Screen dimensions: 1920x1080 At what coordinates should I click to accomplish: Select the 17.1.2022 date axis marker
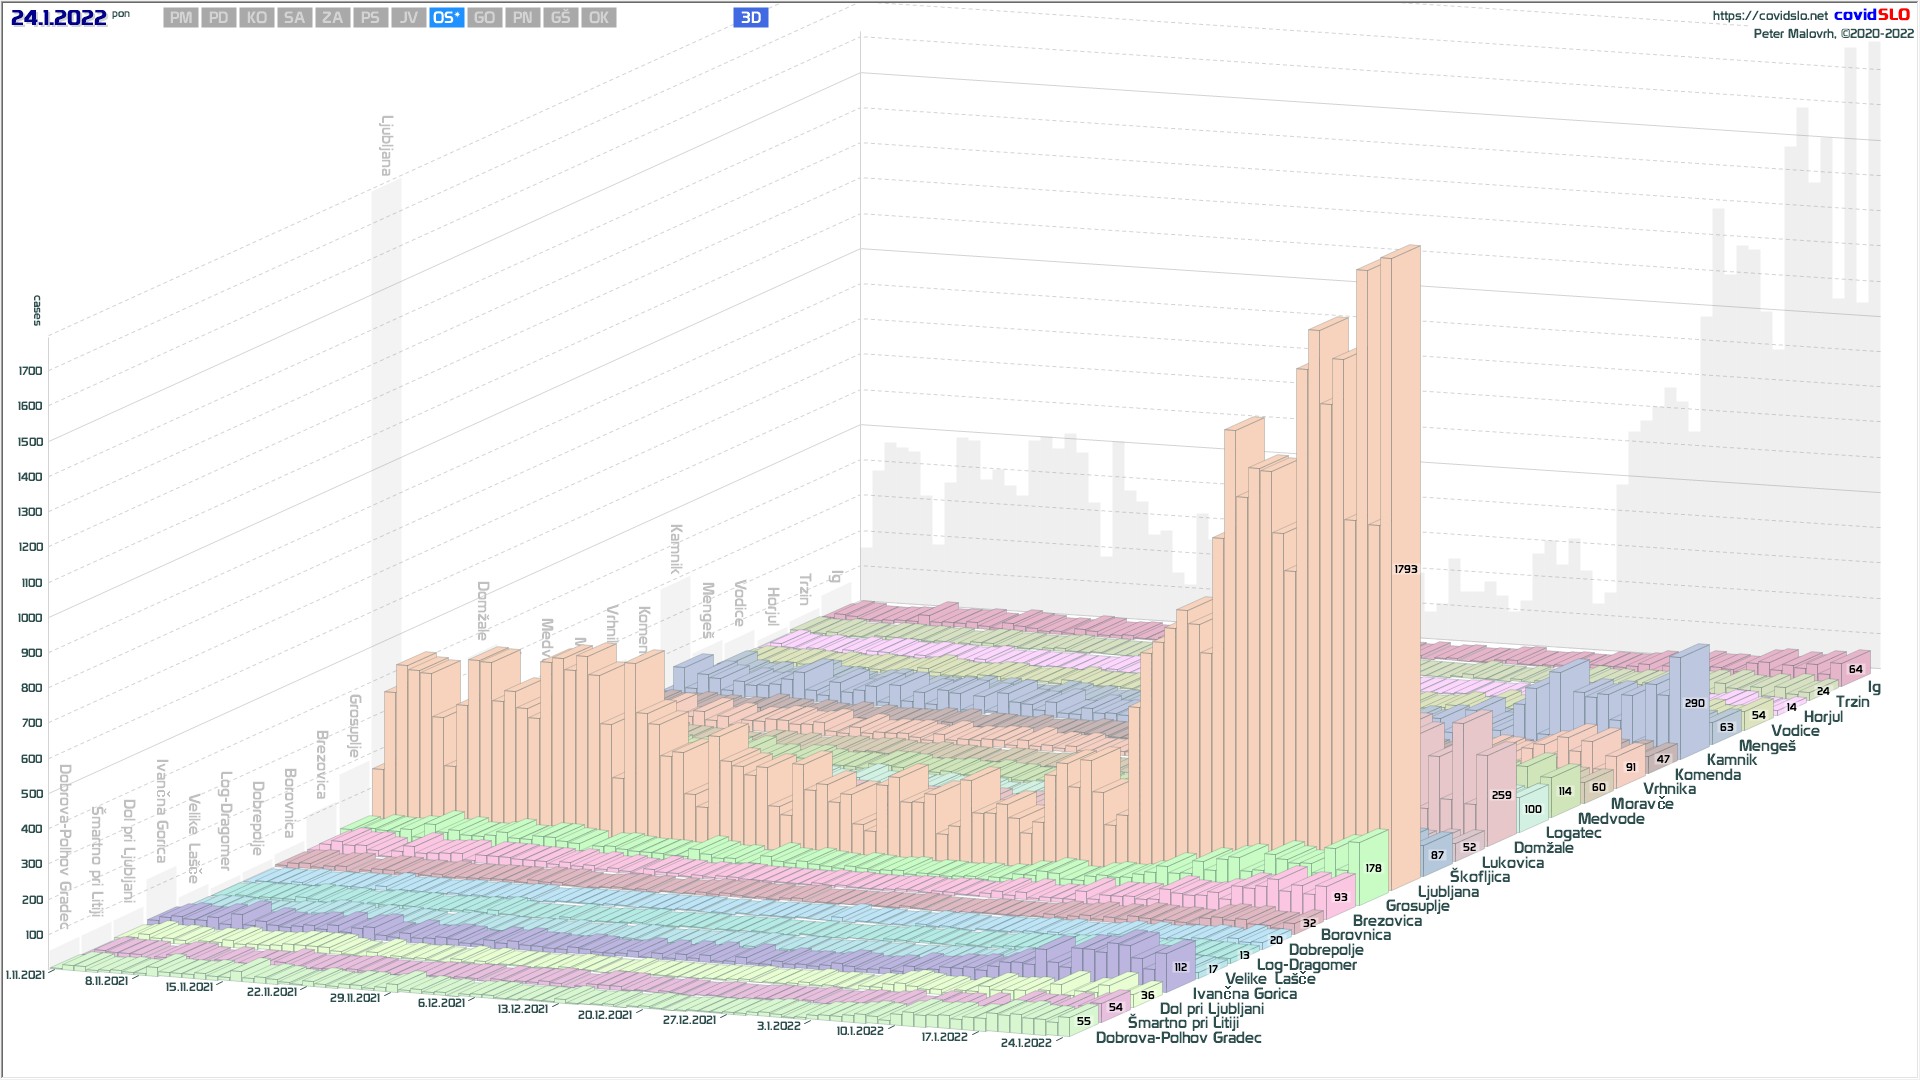point(944,1037)
